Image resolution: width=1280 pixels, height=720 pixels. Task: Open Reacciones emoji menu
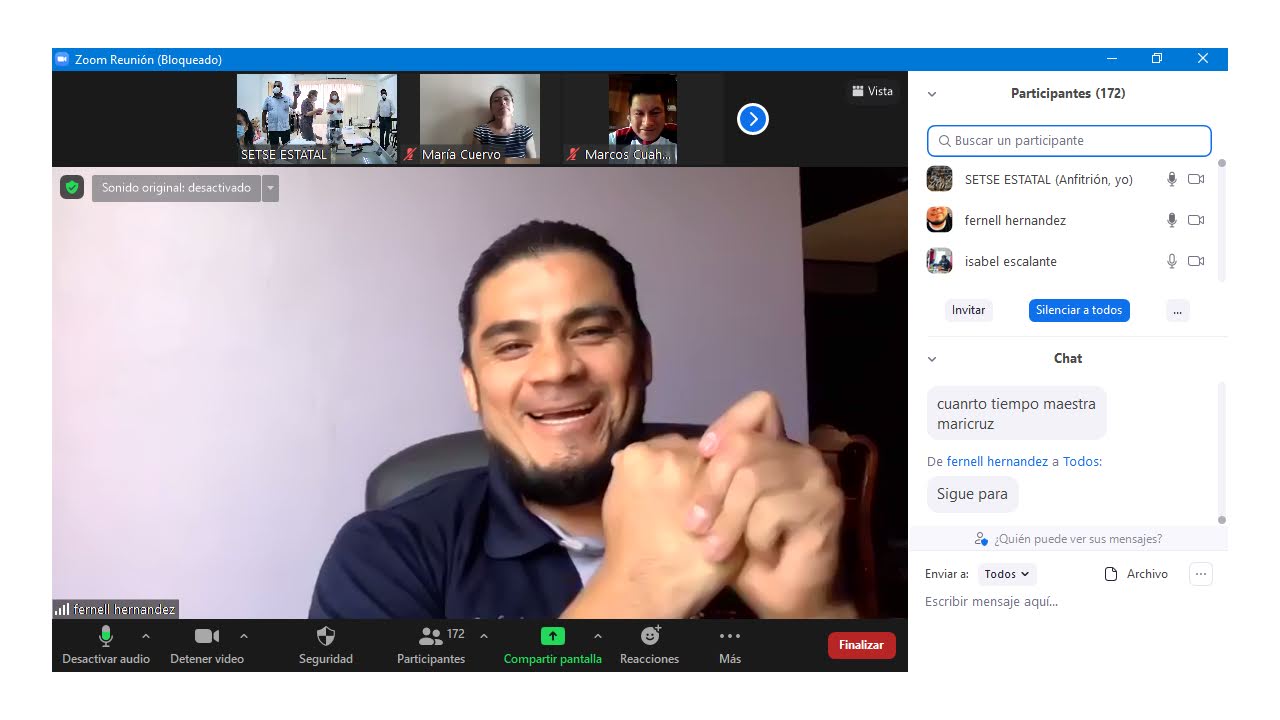tap(650, 646)
